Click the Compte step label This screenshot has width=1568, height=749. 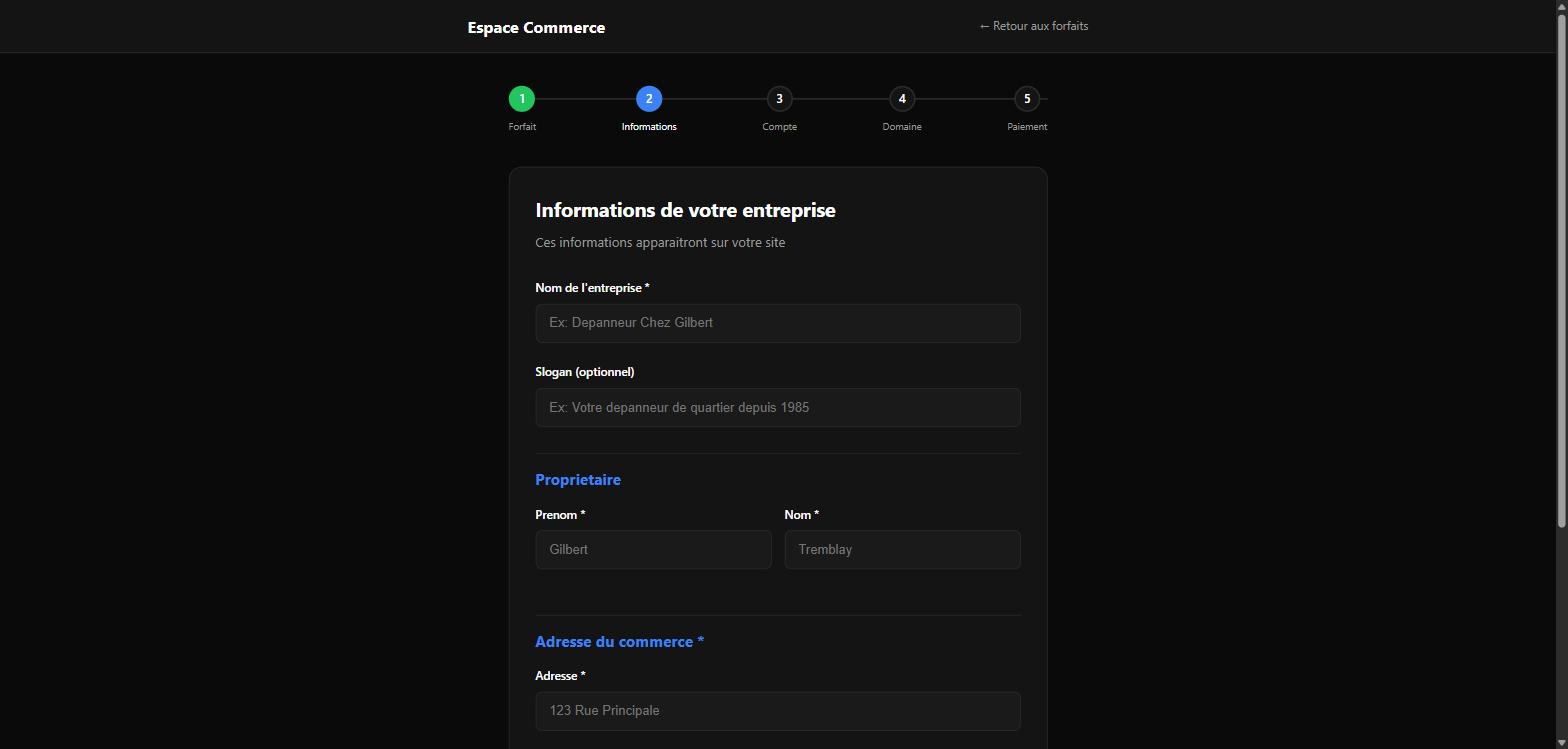pos(779,127)
